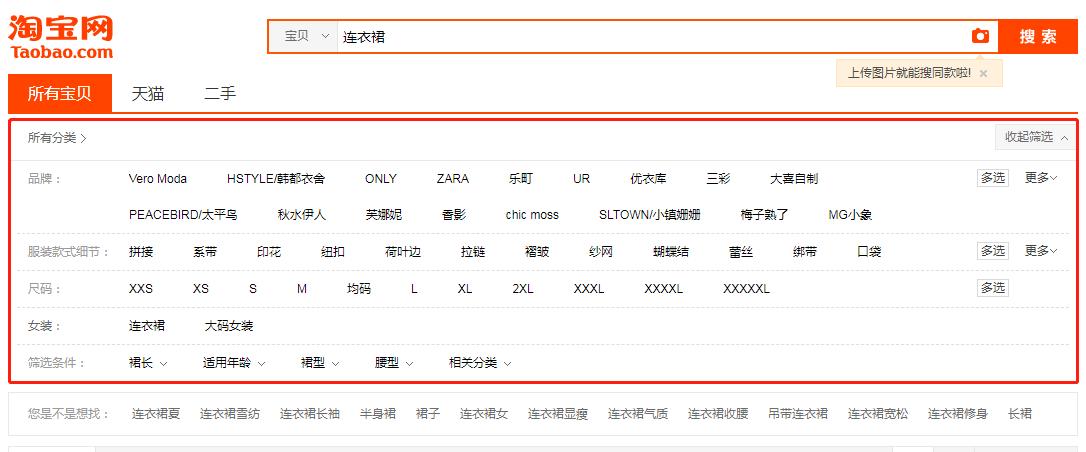Viewport: 1086px width, 452px height.
Task: Switch to the 所有宝贝 tab
Action: [60, 93]
